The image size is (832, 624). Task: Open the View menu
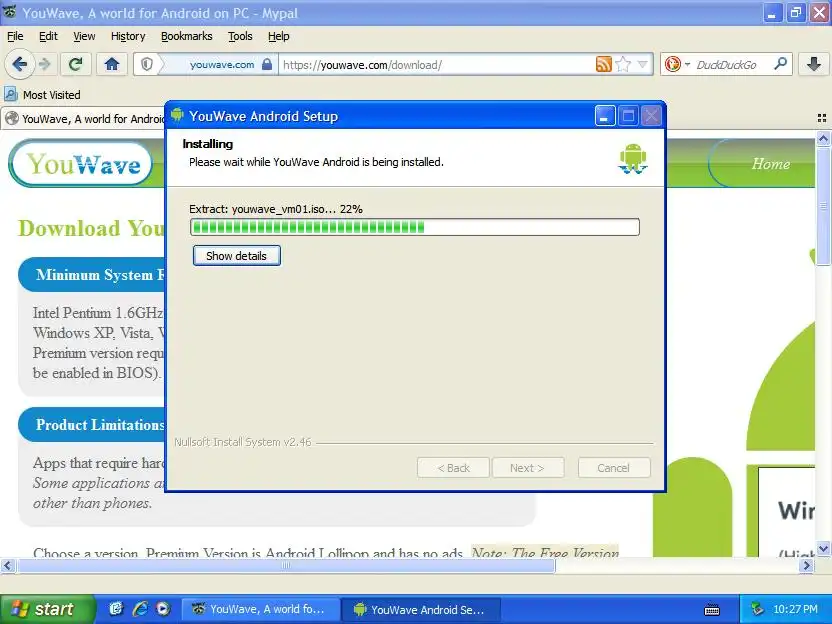coord(84,36)
